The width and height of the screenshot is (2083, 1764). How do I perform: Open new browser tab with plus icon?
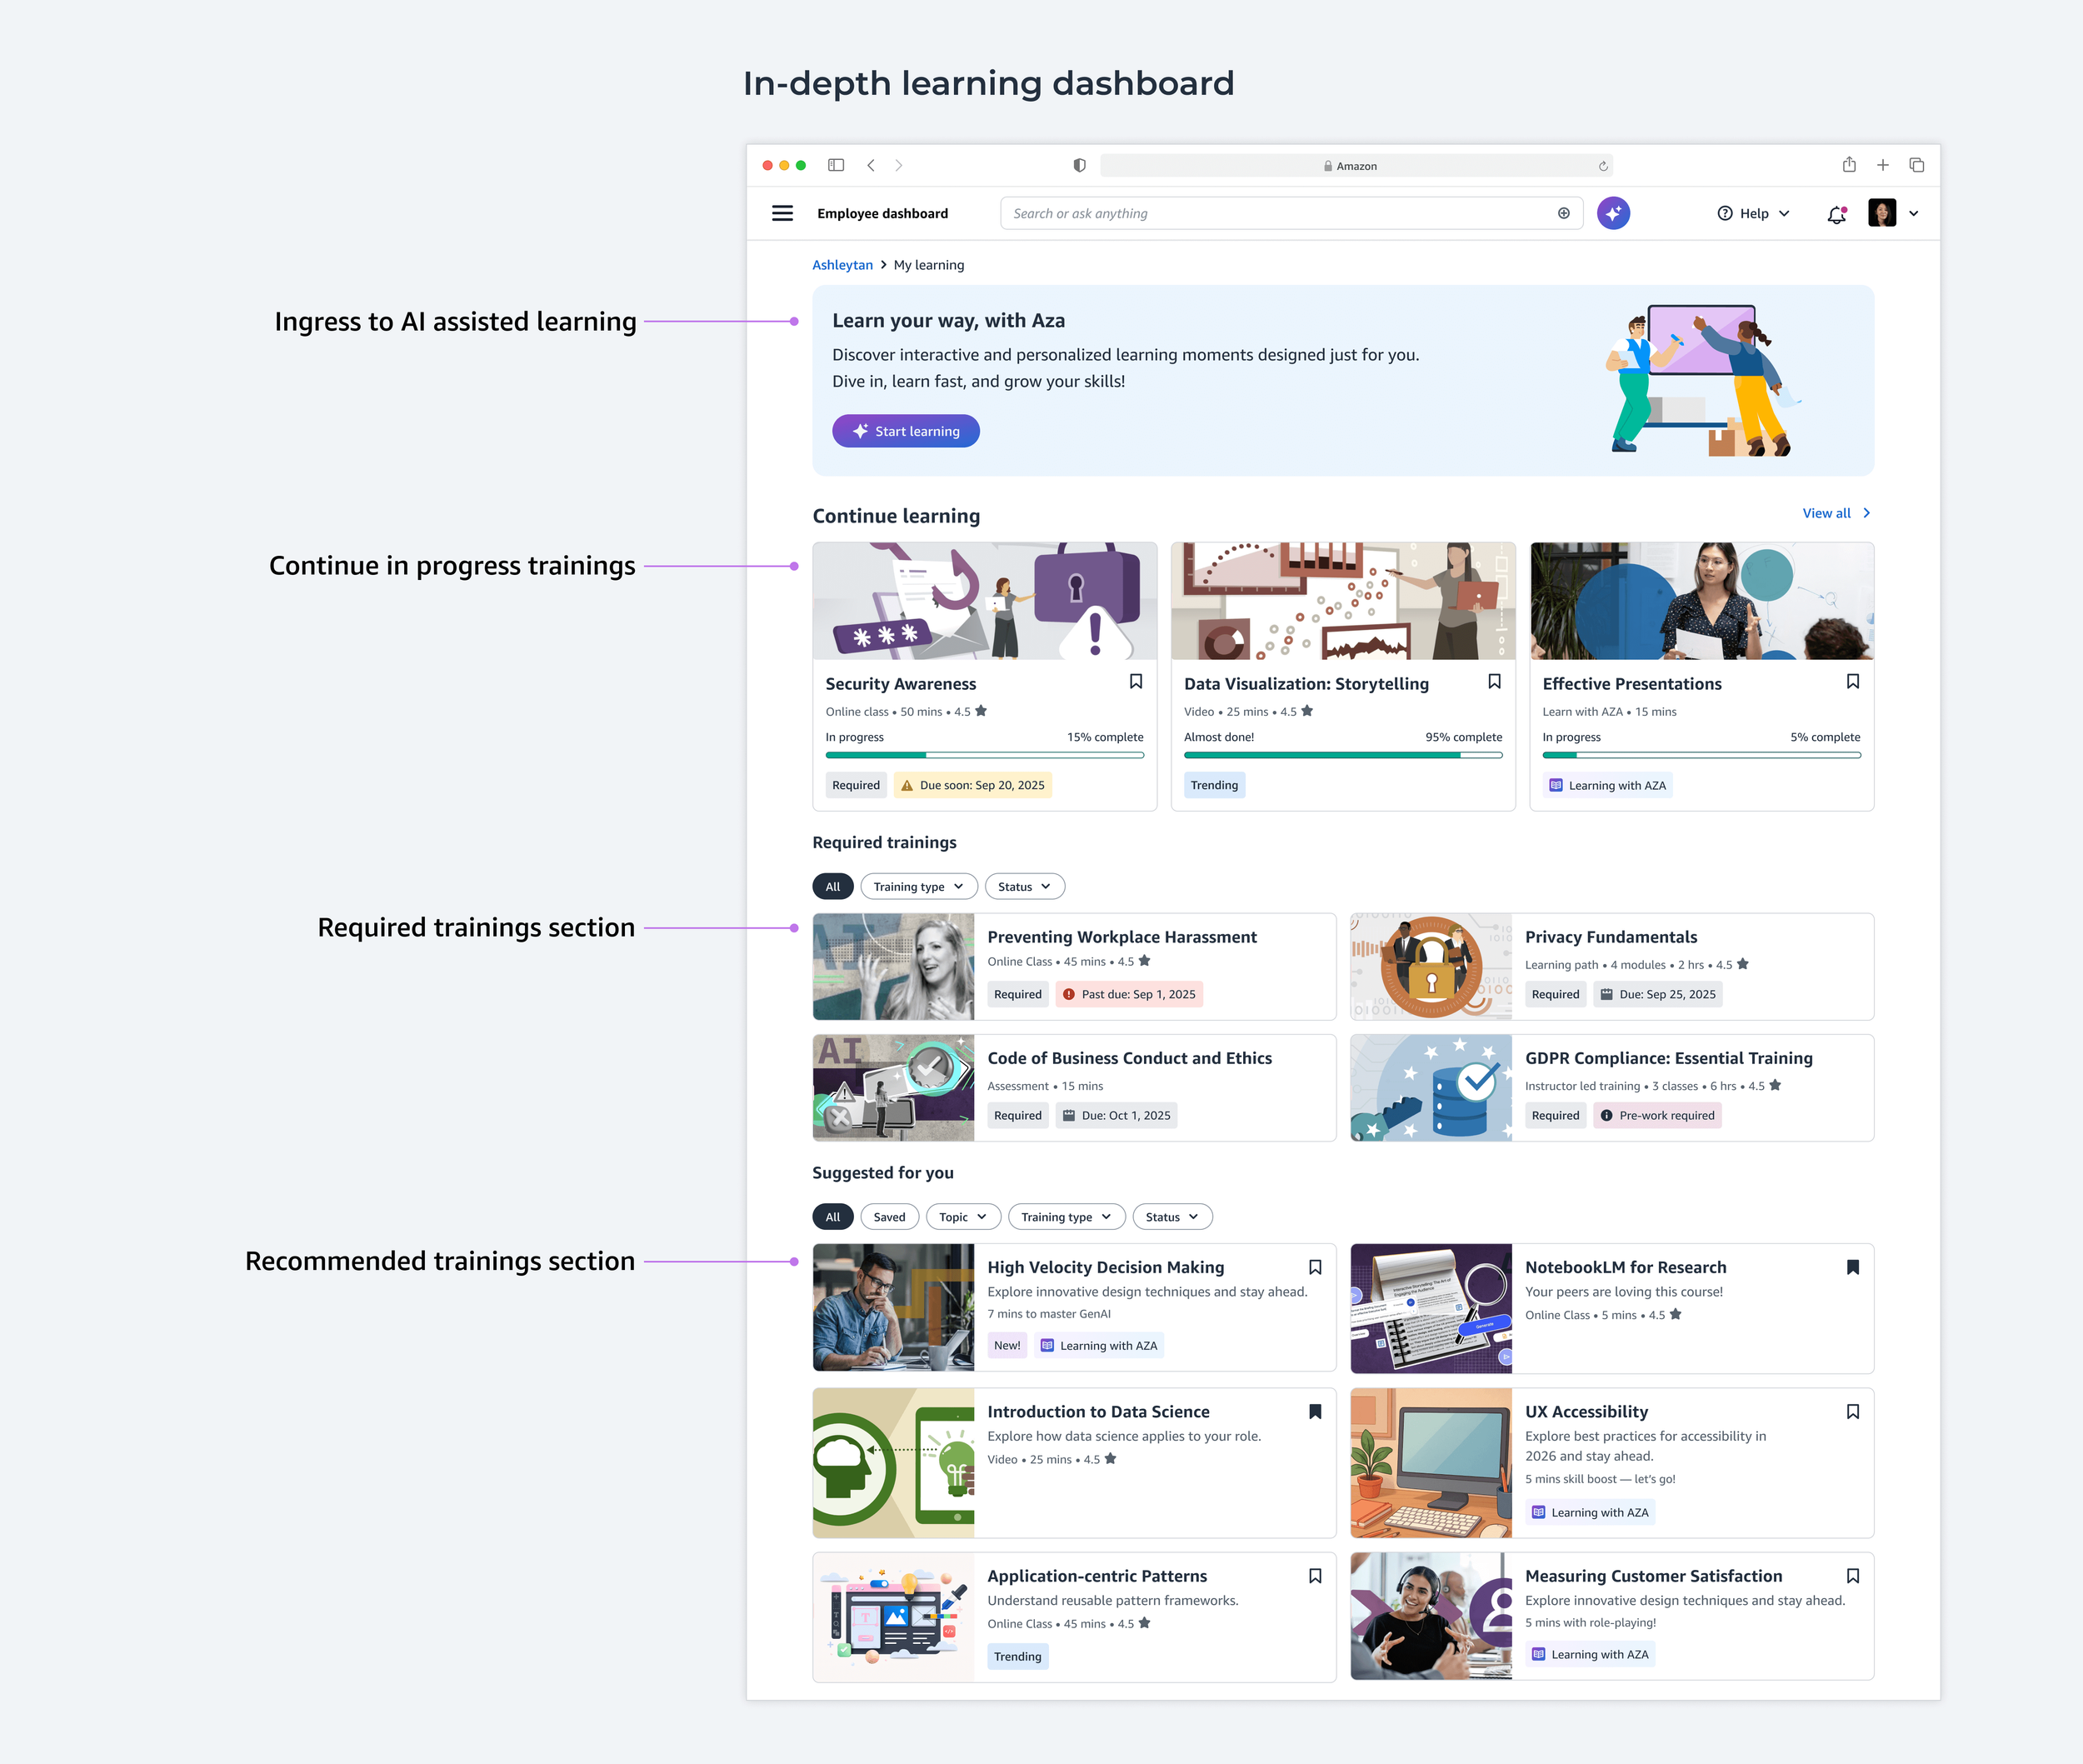1883,165
